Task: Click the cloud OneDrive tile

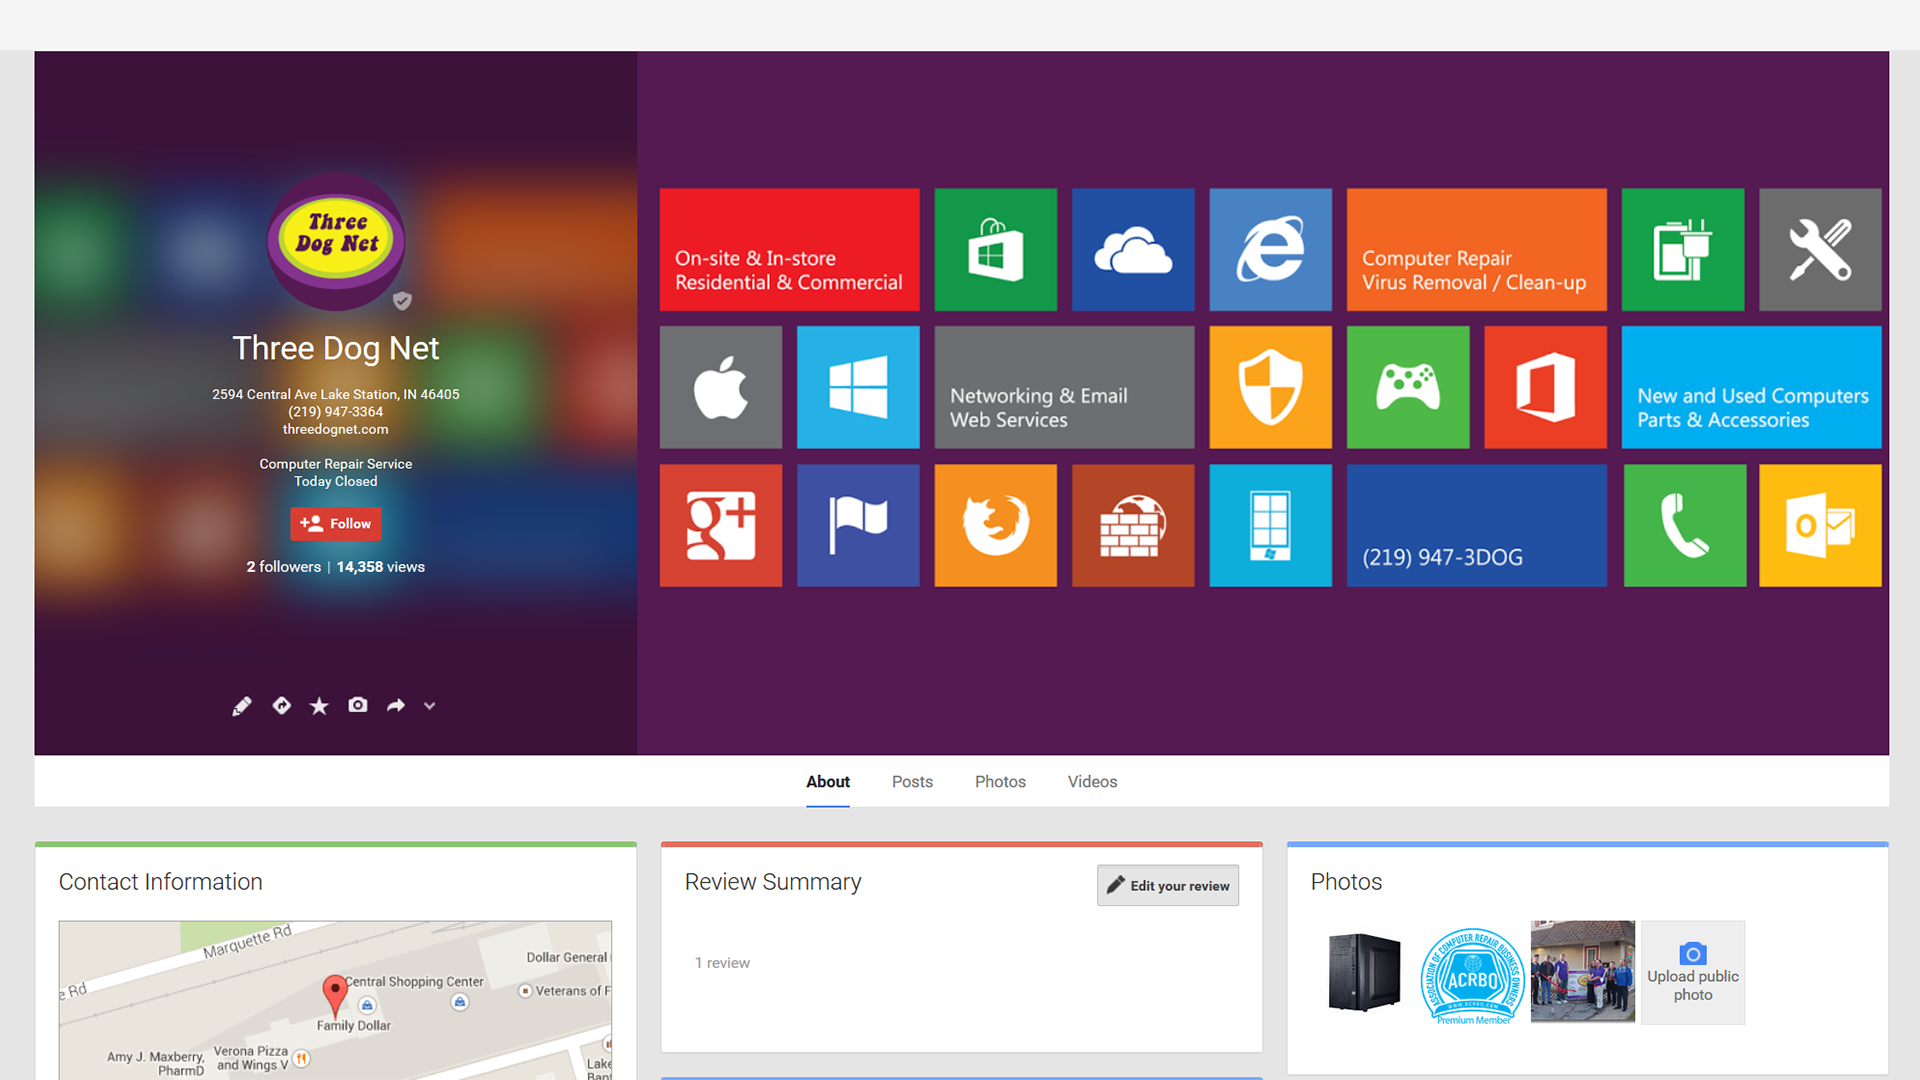Action: 1133,250
